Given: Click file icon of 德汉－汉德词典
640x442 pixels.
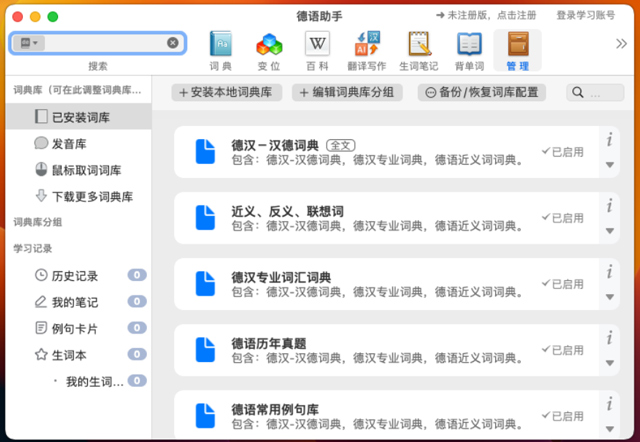Looking at the screenshot, I should click(x=205, y=152).
